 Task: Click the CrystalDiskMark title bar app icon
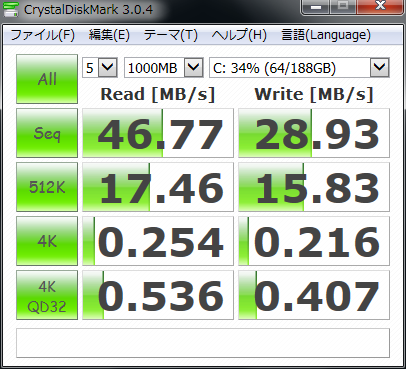pyautogui.click(x=11, y=9)
